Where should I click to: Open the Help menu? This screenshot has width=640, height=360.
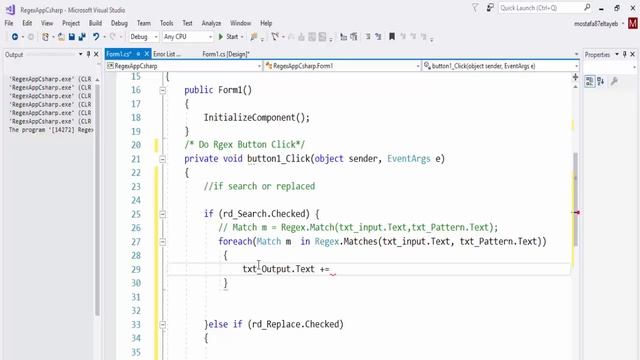coord(266,23)
